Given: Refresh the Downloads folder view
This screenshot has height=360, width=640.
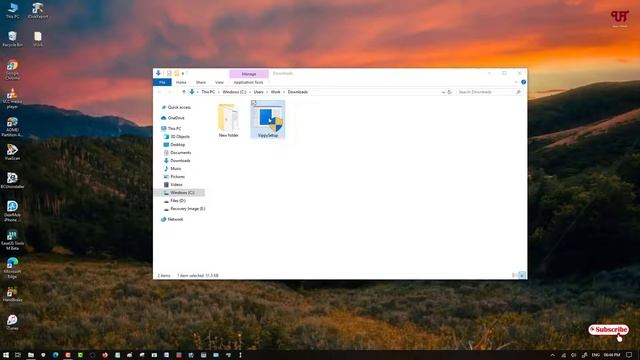Looking at the screenshot, I should point(449,92).
